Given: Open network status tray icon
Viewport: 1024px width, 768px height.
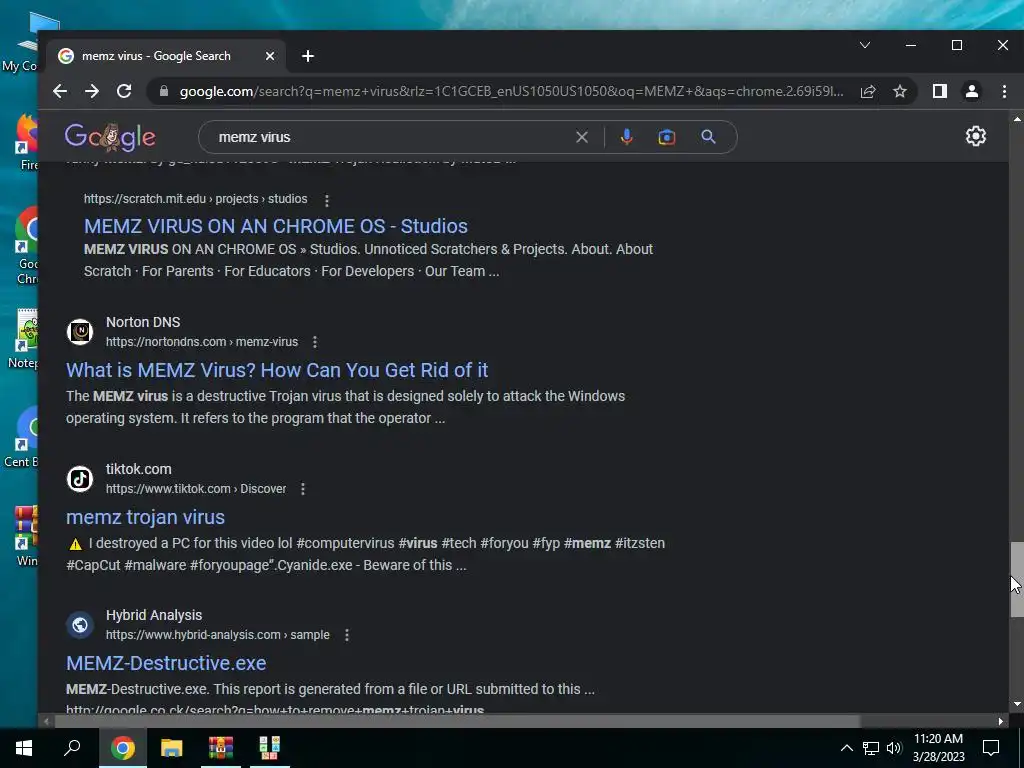Looking at the screenshot, I should [x=871, y=748].
